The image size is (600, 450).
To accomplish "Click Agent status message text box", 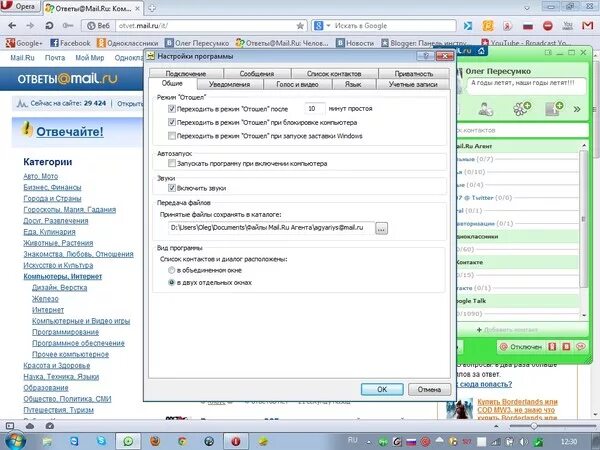I will (526, 86).
